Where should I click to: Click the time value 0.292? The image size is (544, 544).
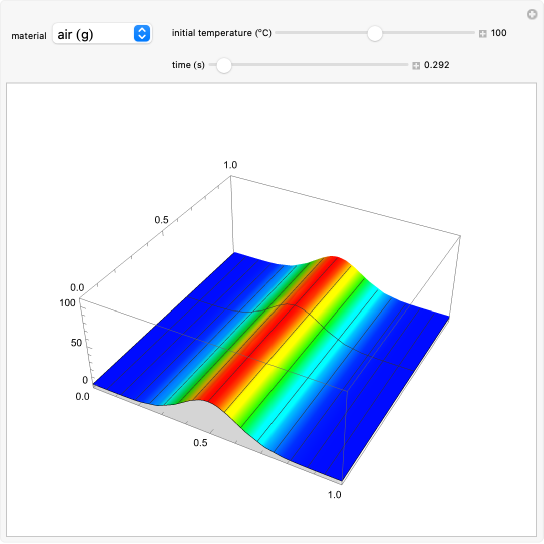(436, 65)
